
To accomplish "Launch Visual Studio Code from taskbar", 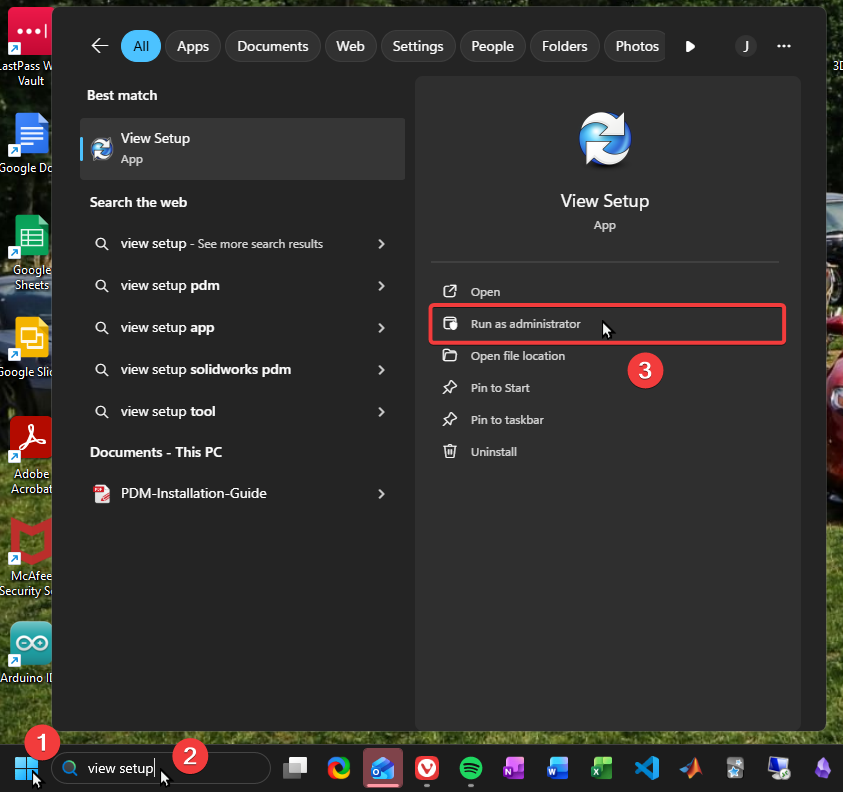I will coord(646,768).
